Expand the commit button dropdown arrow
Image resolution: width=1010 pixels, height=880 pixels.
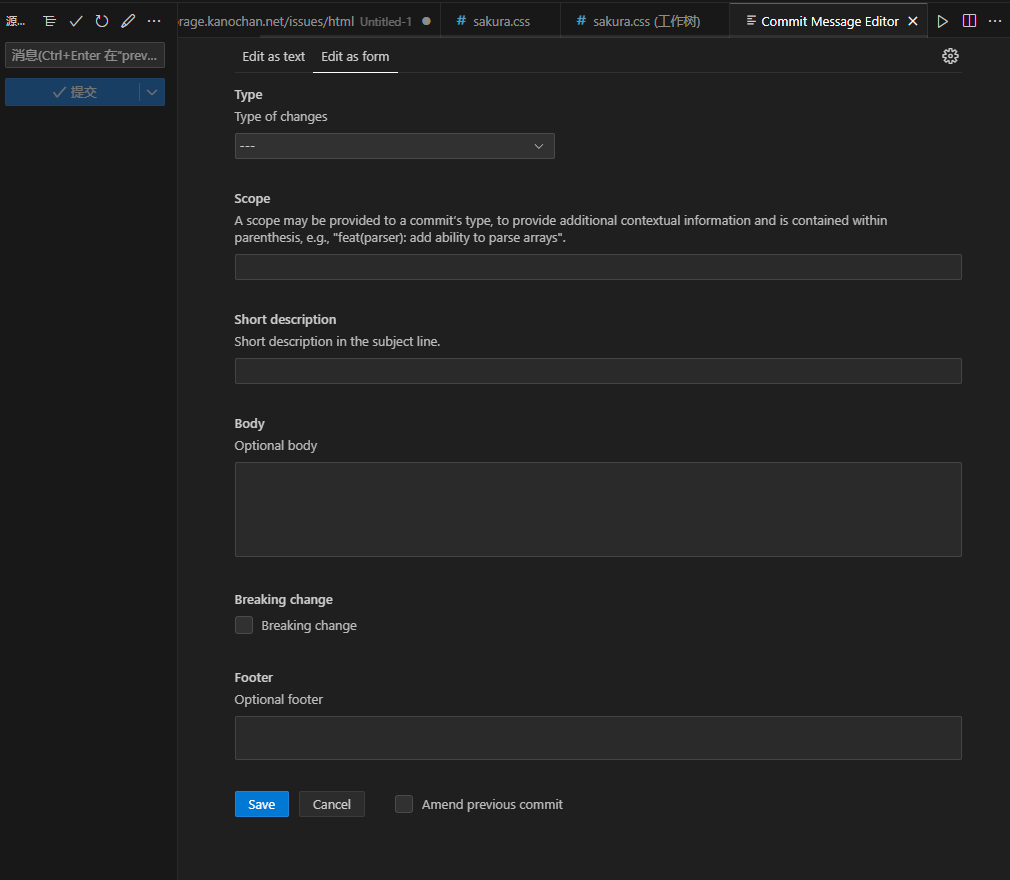point(152,92)
